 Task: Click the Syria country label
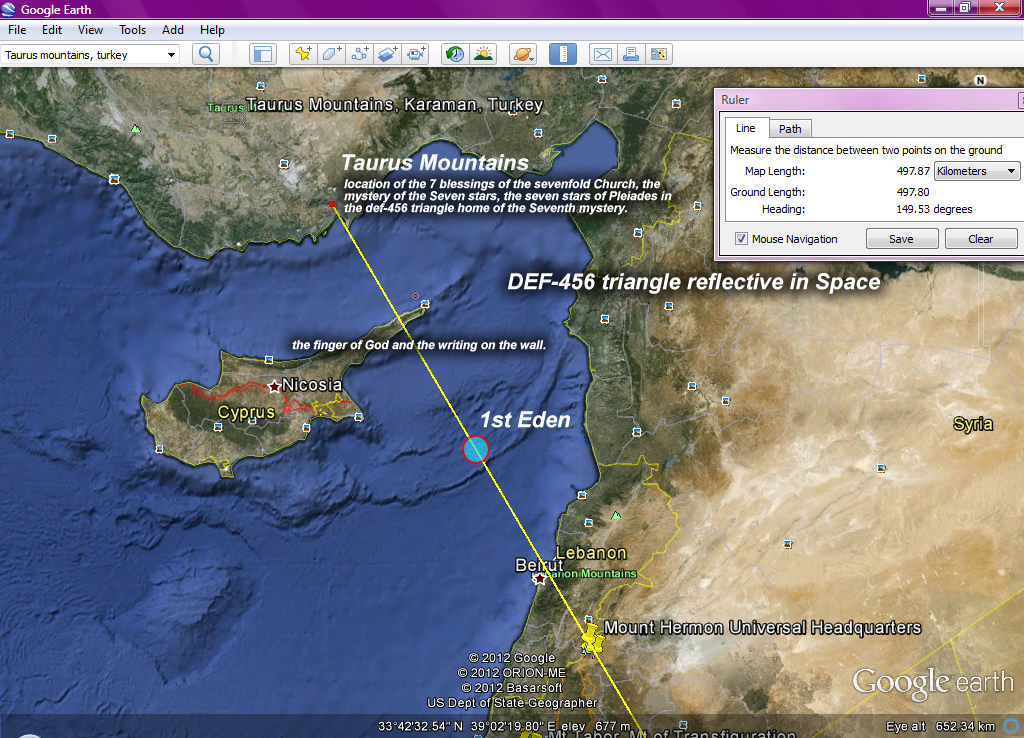click(972, 424)
